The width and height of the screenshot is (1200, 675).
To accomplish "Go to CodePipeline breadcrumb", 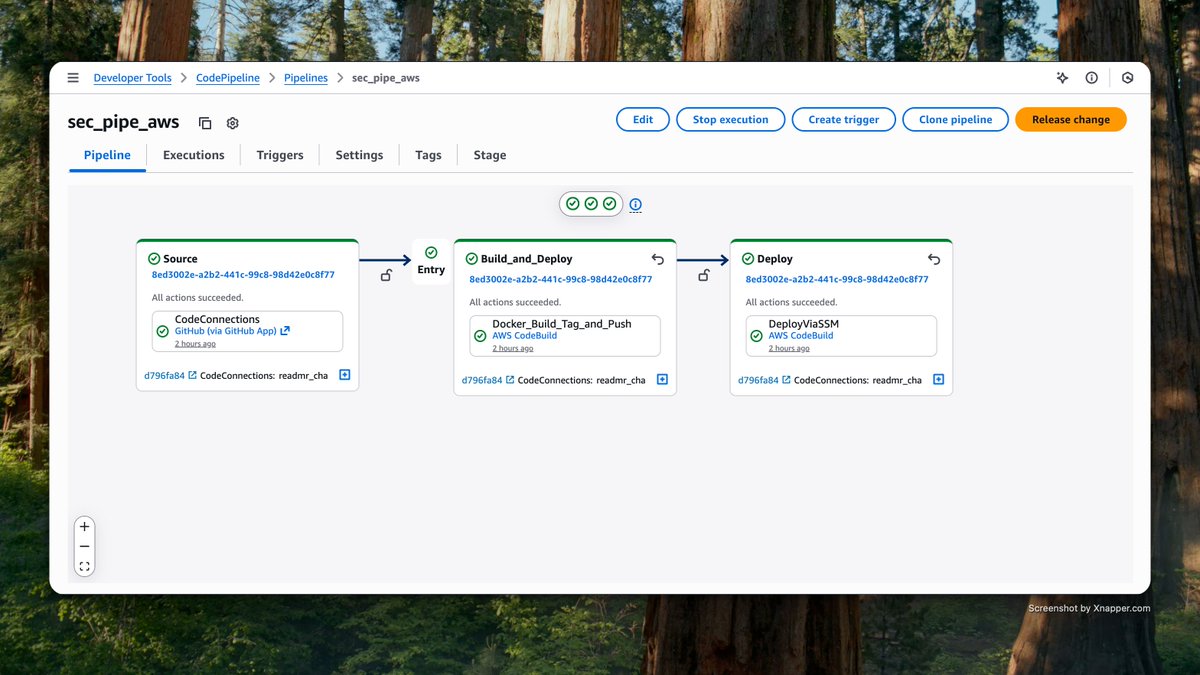I will coord(228,78).
